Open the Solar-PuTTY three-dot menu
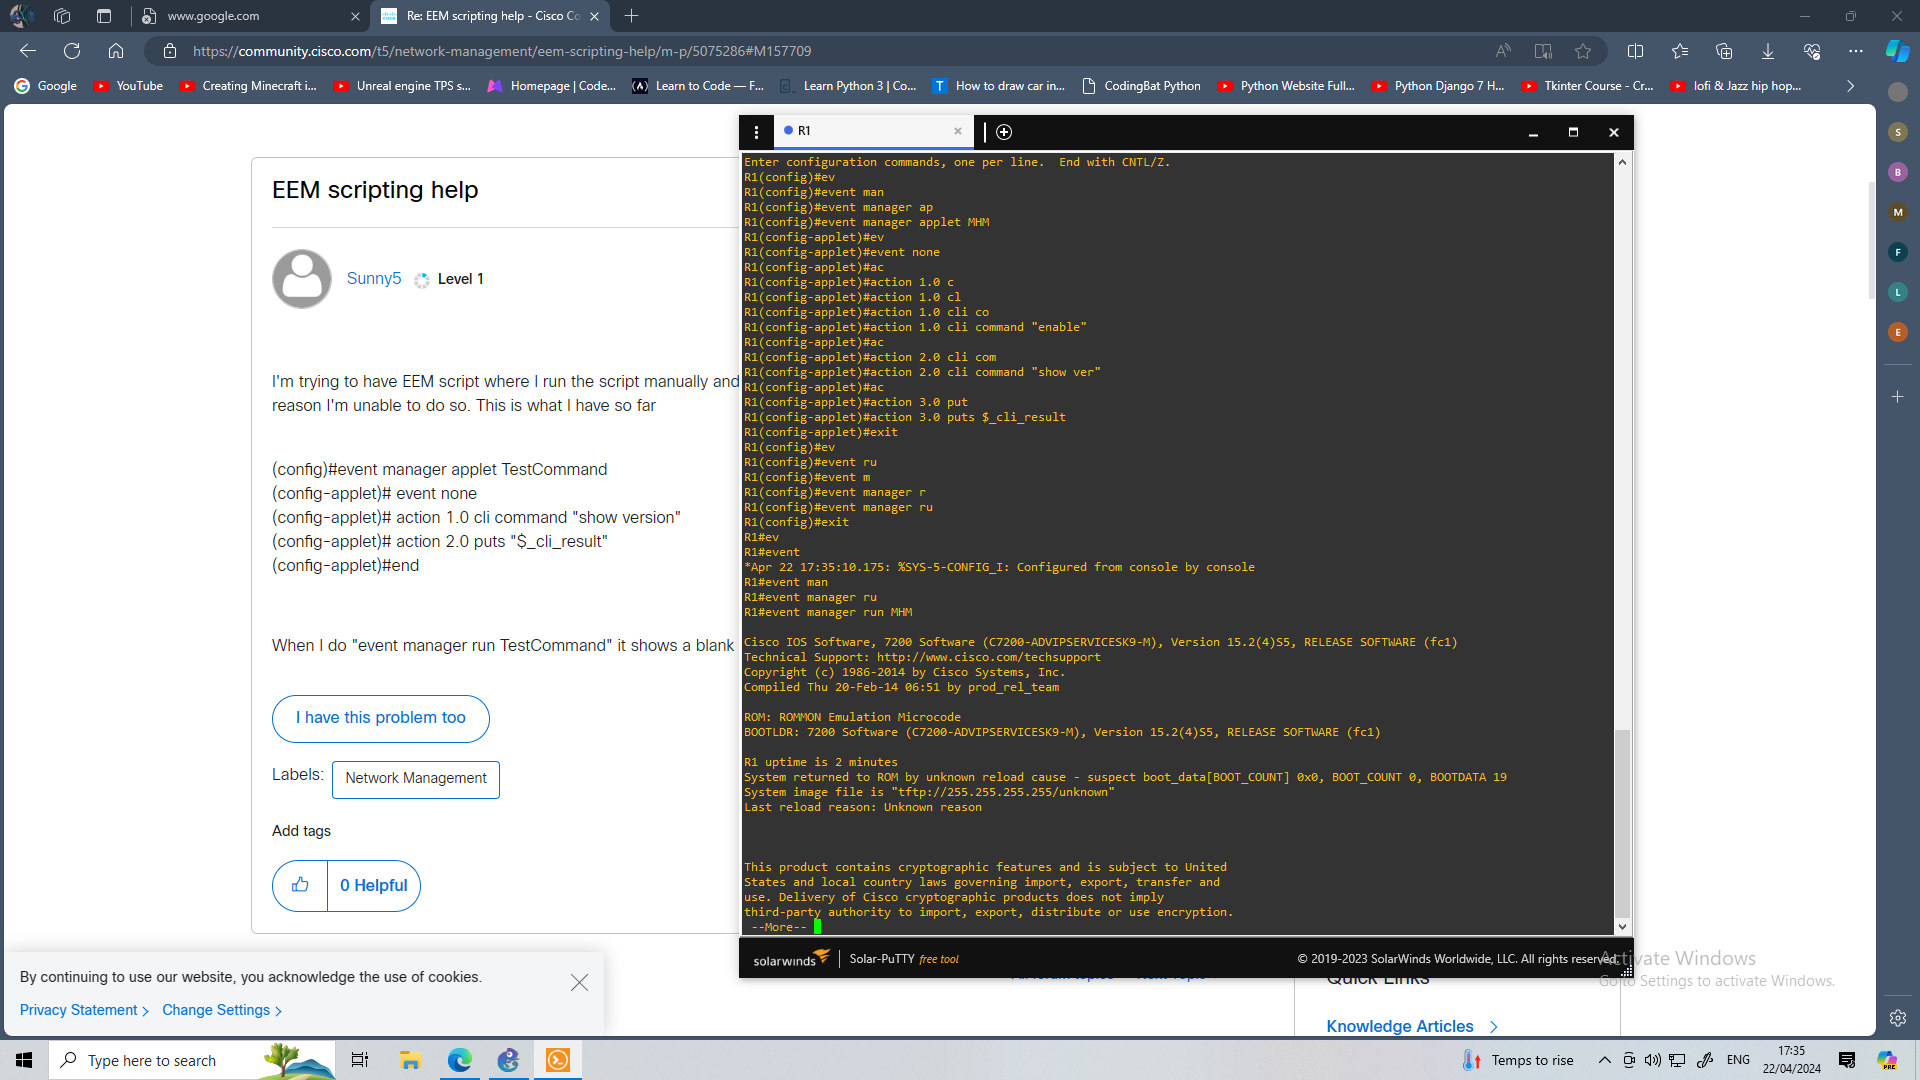Screen dimensions: 1920x1080 coord(756,132)
